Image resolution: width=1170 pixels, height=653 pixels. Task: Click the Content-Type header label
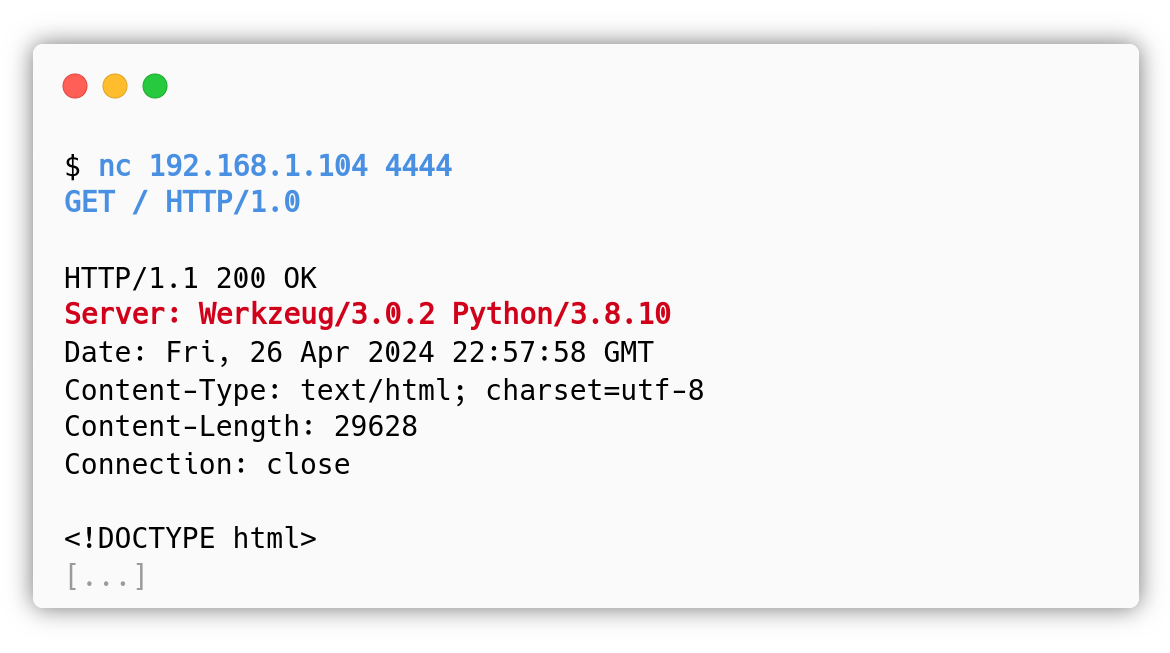coord(173,390)
